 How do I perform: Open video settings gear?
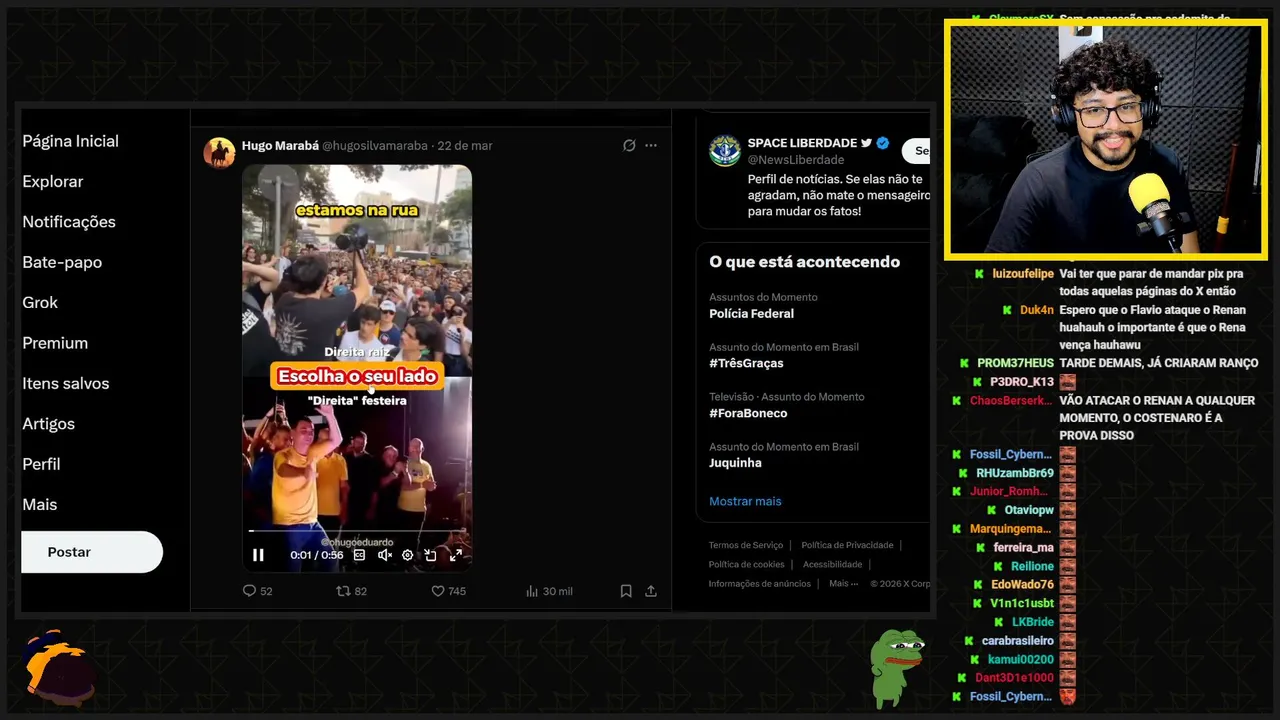pos(407,555)
